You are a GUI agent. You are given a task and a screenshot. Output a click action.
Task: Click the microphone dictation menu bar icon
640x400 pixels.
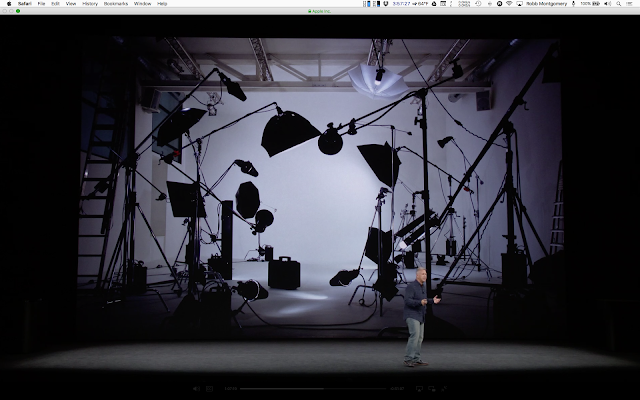(x=573, y=4)
